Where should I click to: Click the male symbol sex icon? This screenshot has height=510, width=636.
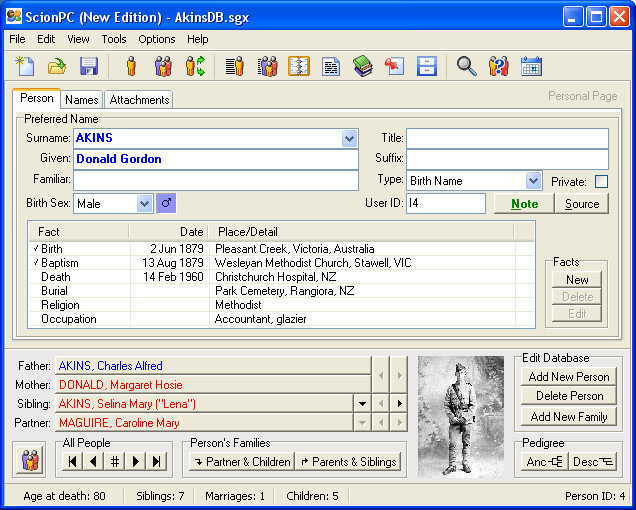coord(166,203)
